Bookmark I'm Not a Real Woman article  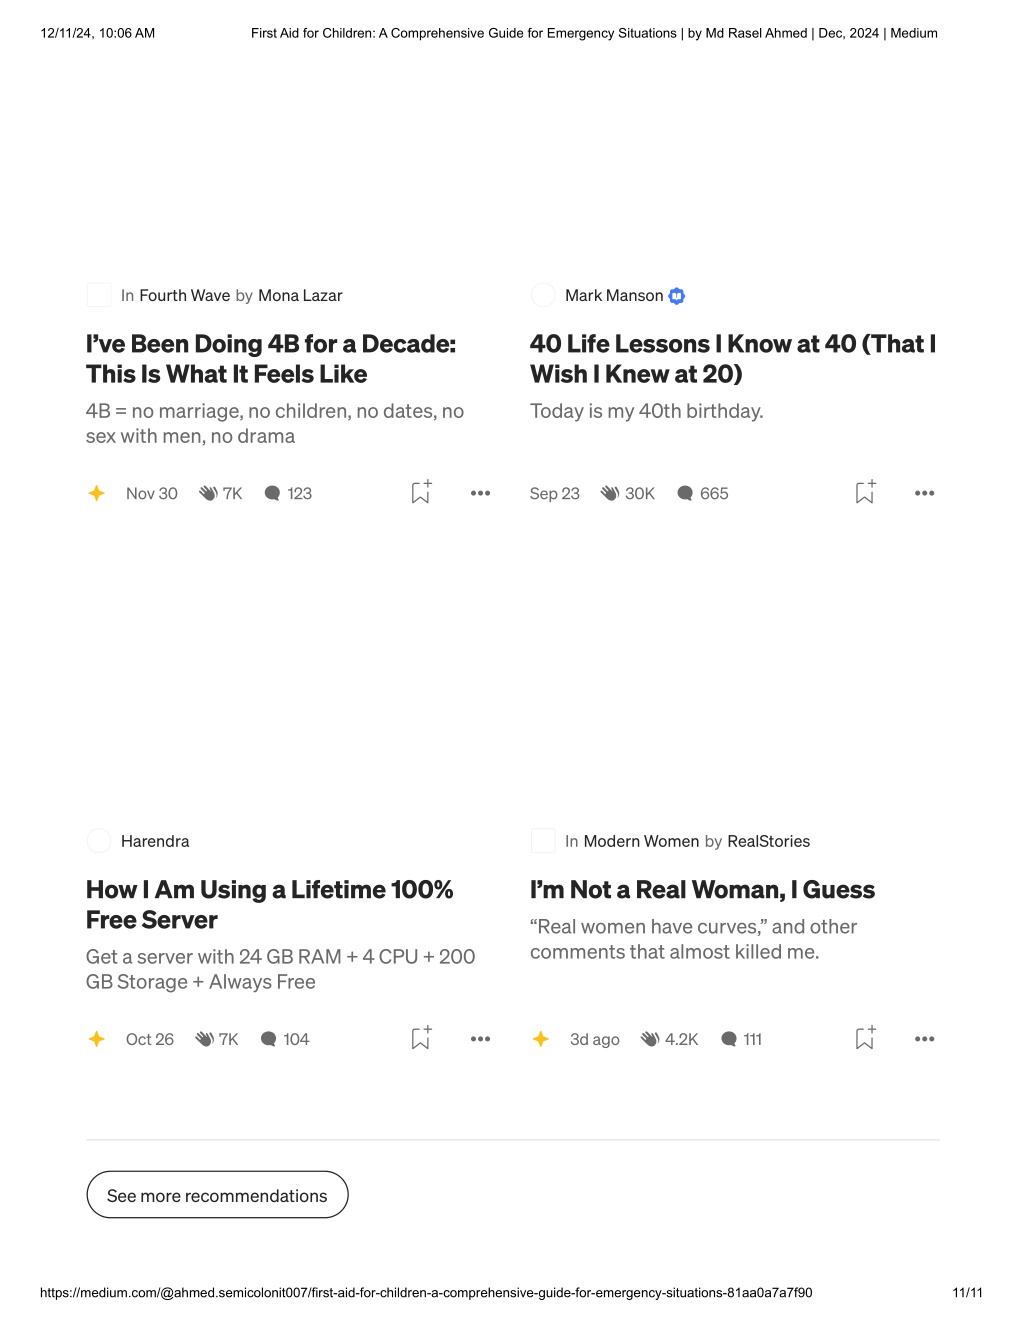coord(865,1038)
